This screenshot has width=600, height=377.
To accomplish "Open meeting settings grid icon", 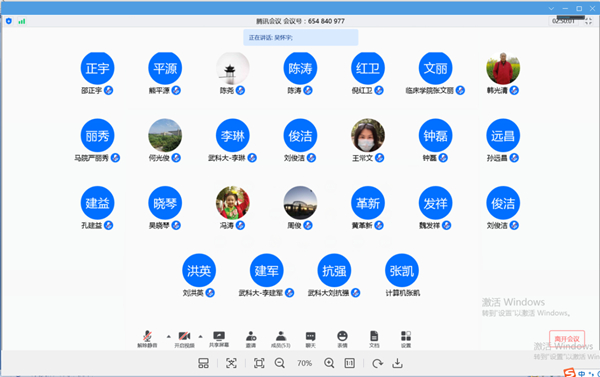I will pyautogui.click(x=406, y=339).
